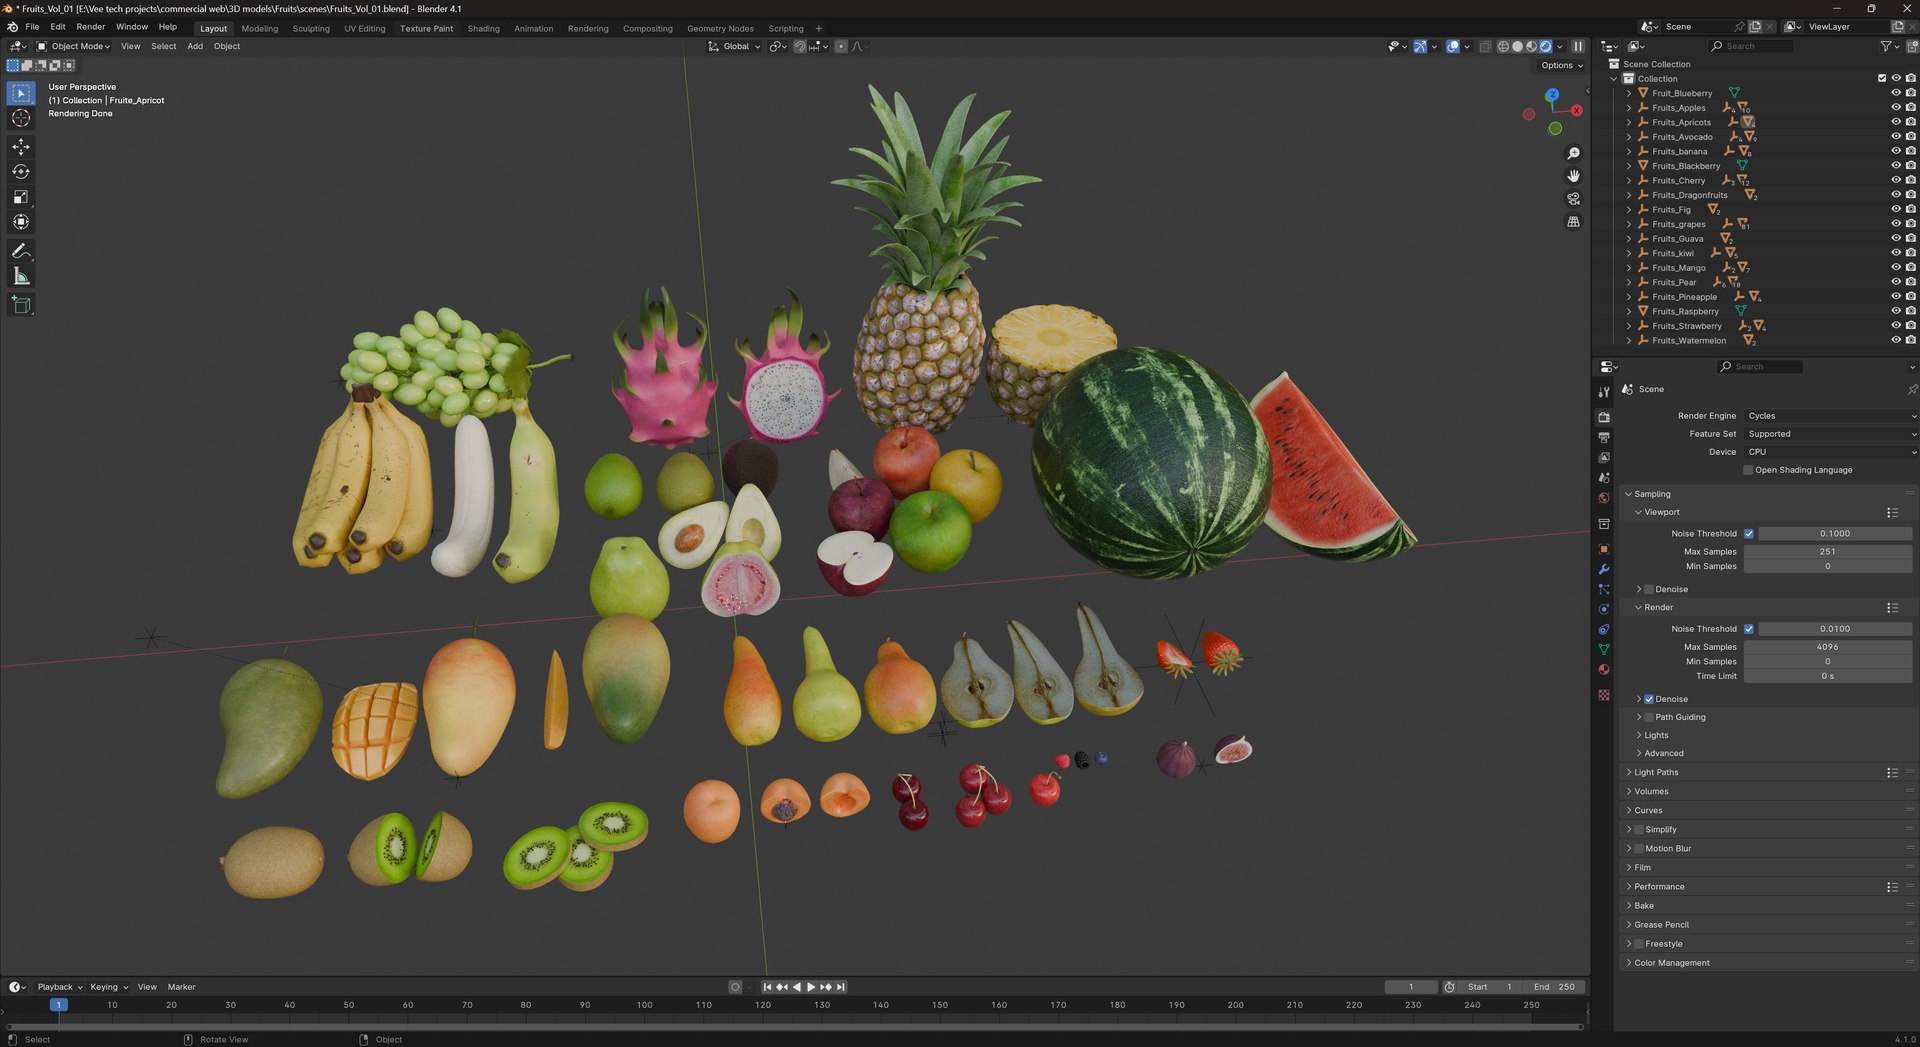
Task: Switch to wireframe viewport shading
Action: [1503, 46]
